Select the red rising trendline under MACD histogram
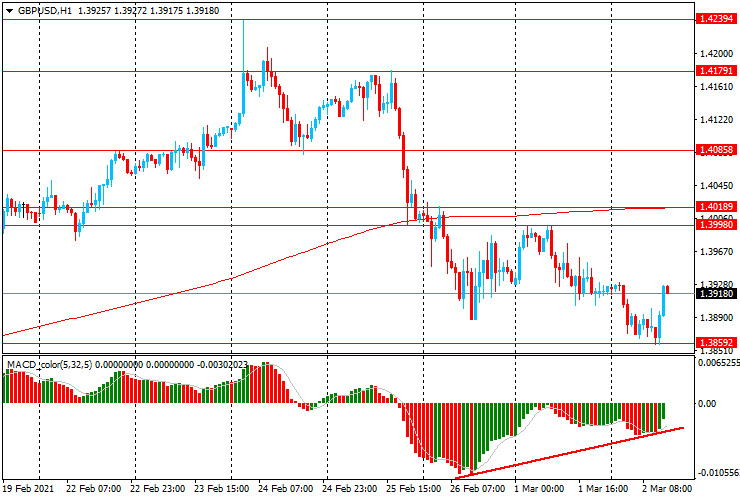Screen dimensions: 740x500 click(569, 452)
